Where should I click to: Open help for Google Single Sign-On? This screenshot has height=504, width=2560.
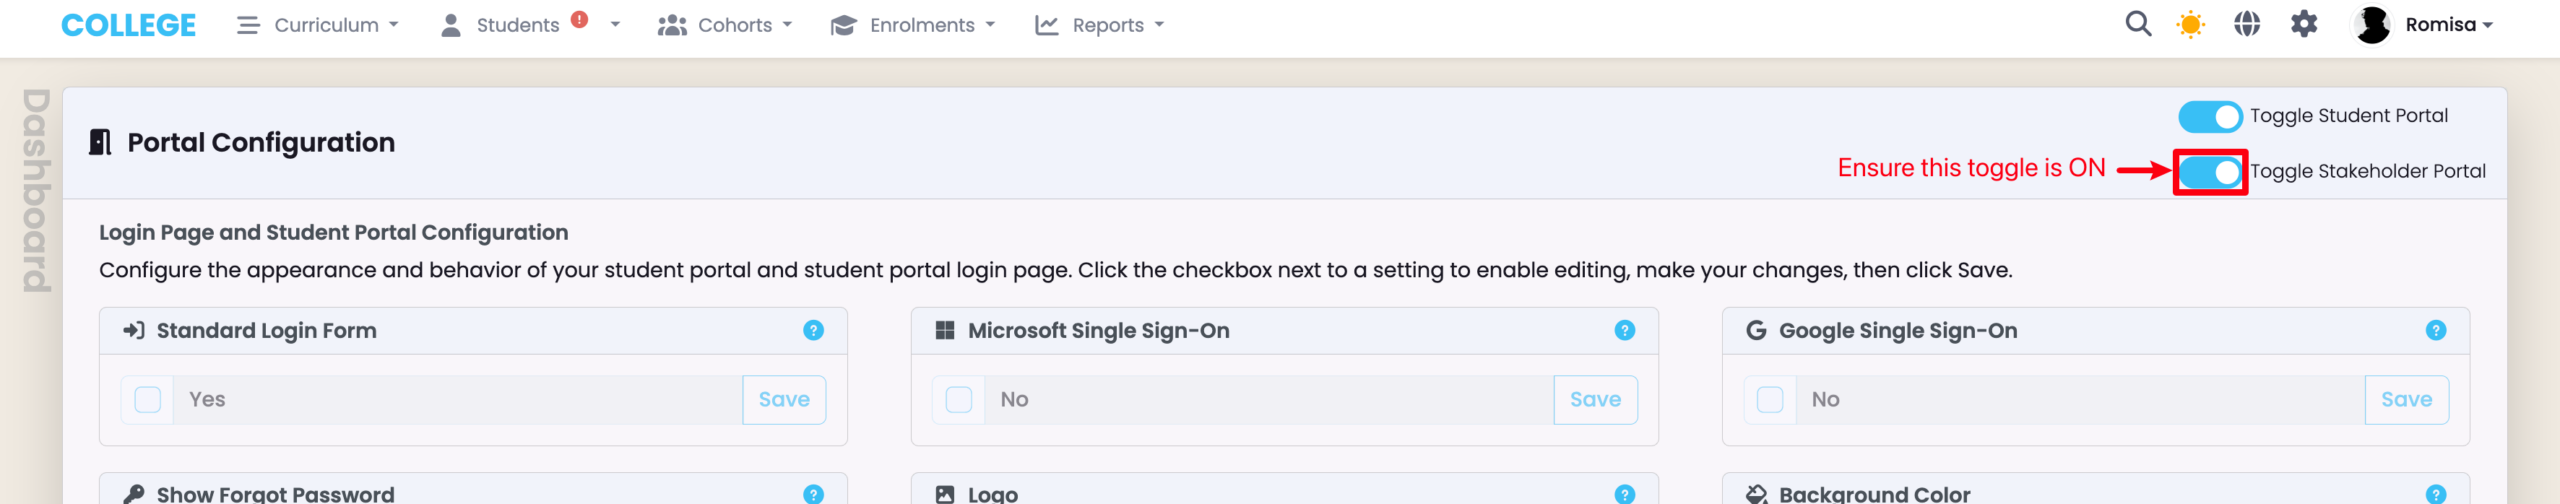point(2435,330)
